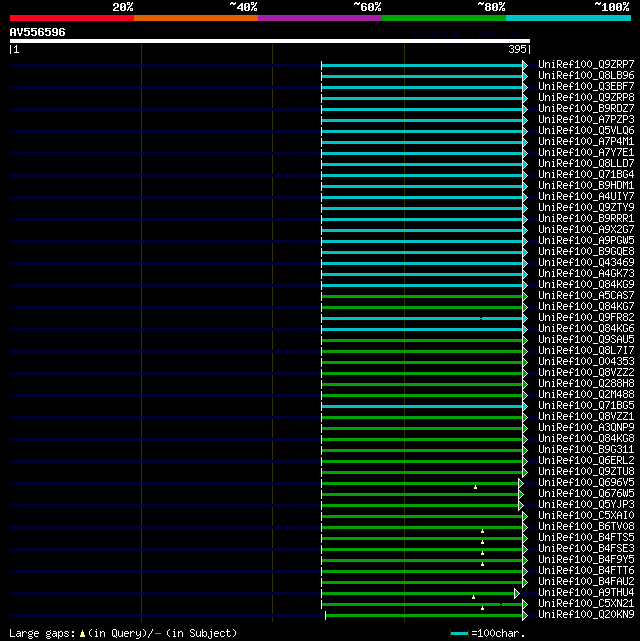
Task: Click the cyan 100char scale bar legend
Action: click(459, 634)
